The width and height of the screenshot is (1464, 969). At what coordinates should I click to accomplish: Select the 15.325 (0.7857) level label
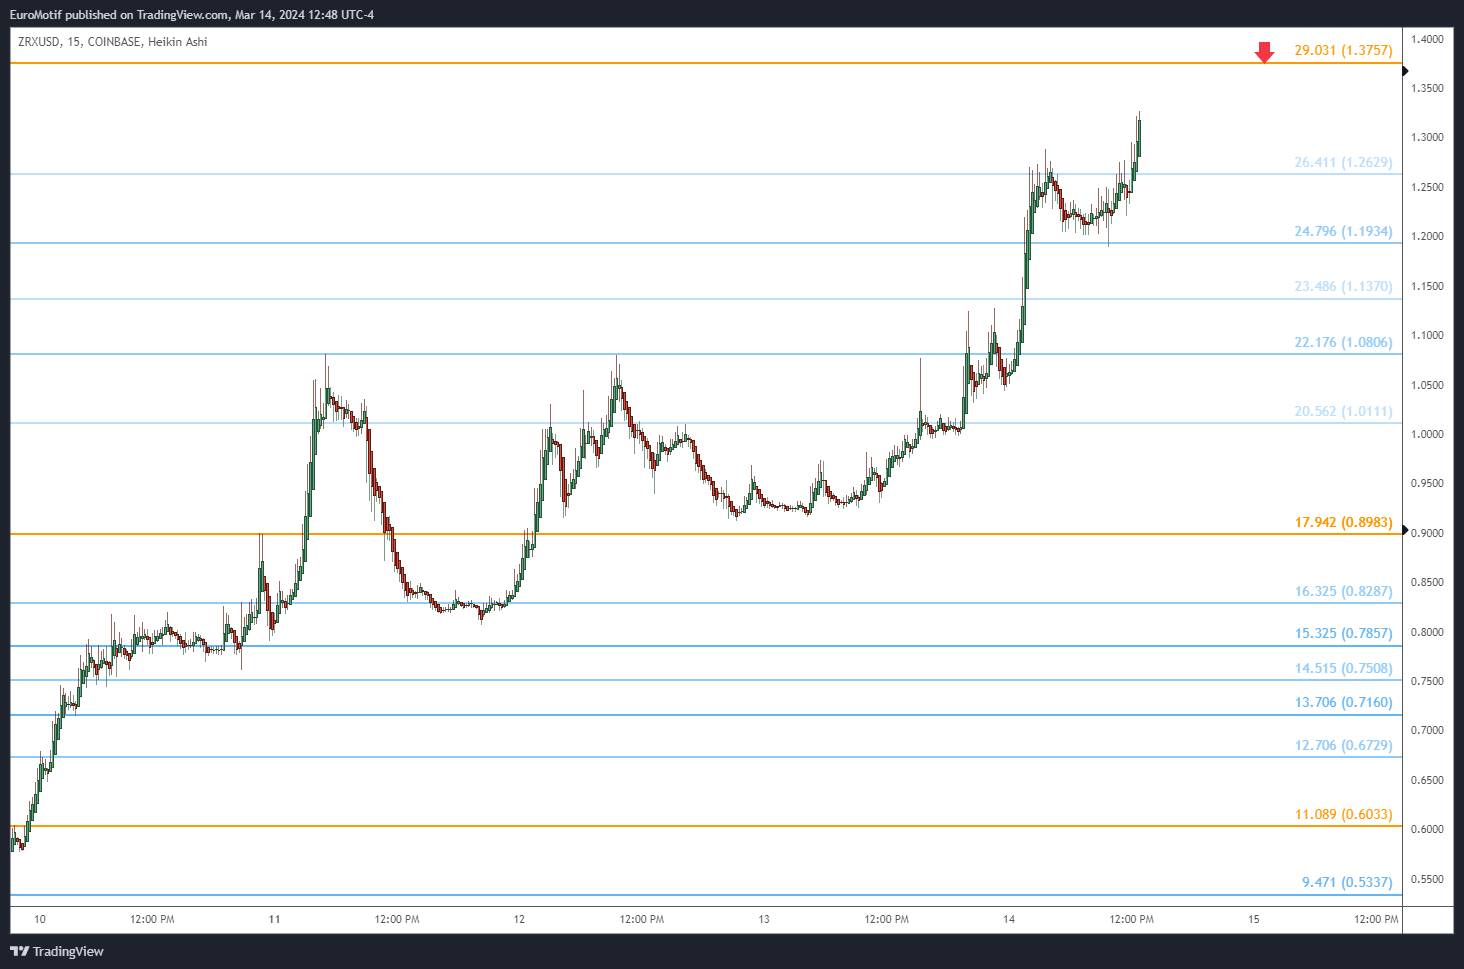click(1343, 633)
